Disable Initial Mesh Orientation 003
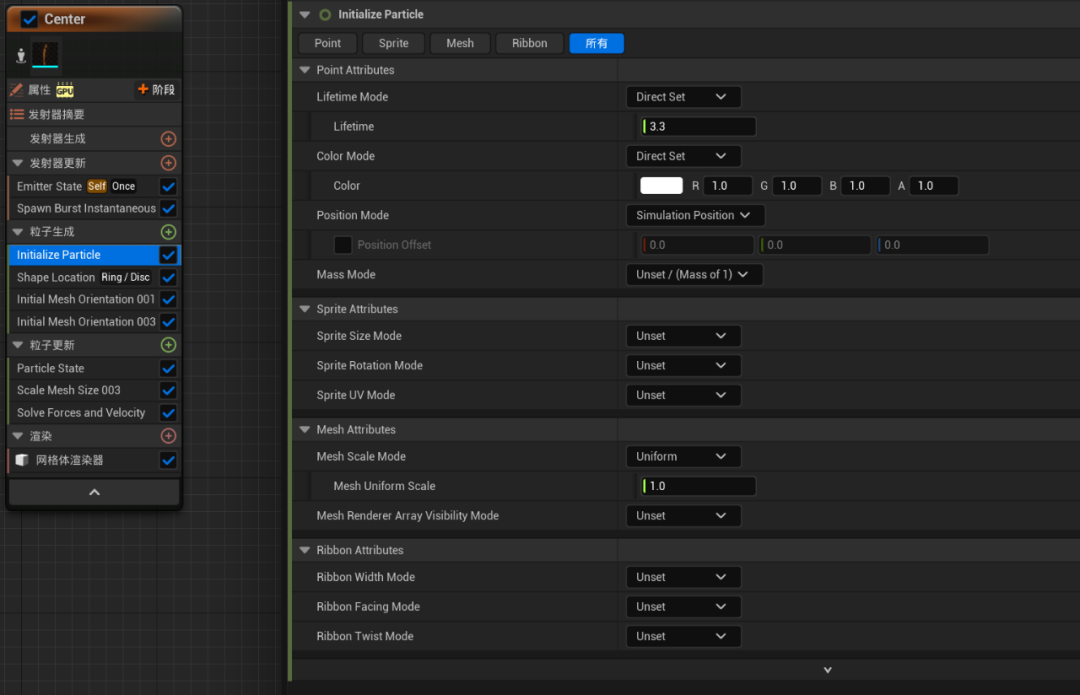 pyautogui.click(x=168, y=322)
